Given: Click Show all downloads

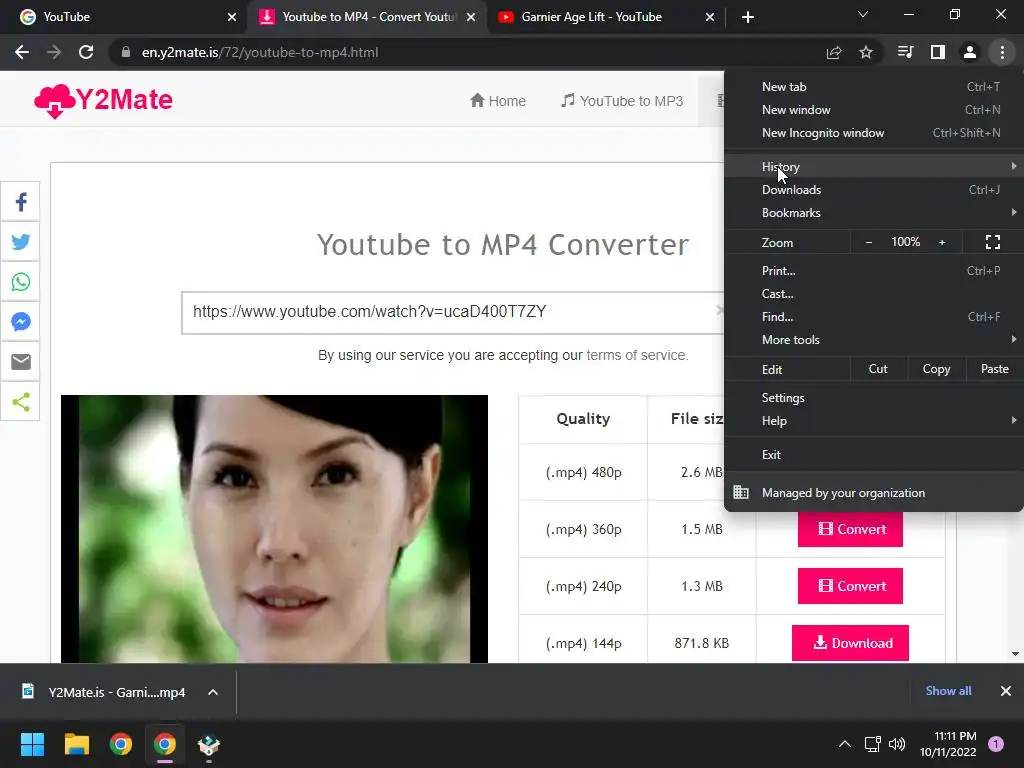Looking at the screenshot, I should click(948, 691).
